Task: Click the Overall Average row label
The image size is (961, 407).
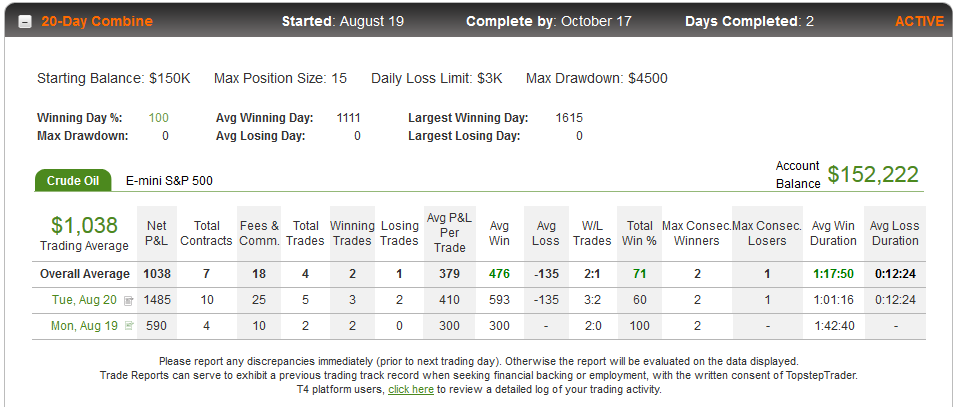Action: click(85, 274)
